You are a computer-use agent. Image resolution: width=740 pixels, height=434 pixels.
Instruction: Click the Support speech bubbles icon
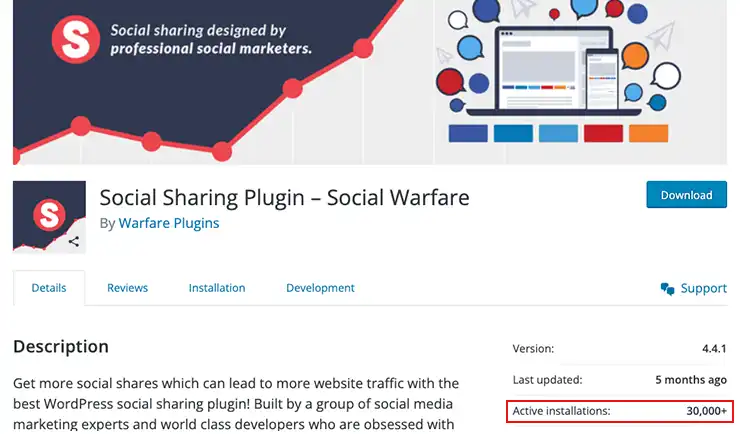click(667, 289)
